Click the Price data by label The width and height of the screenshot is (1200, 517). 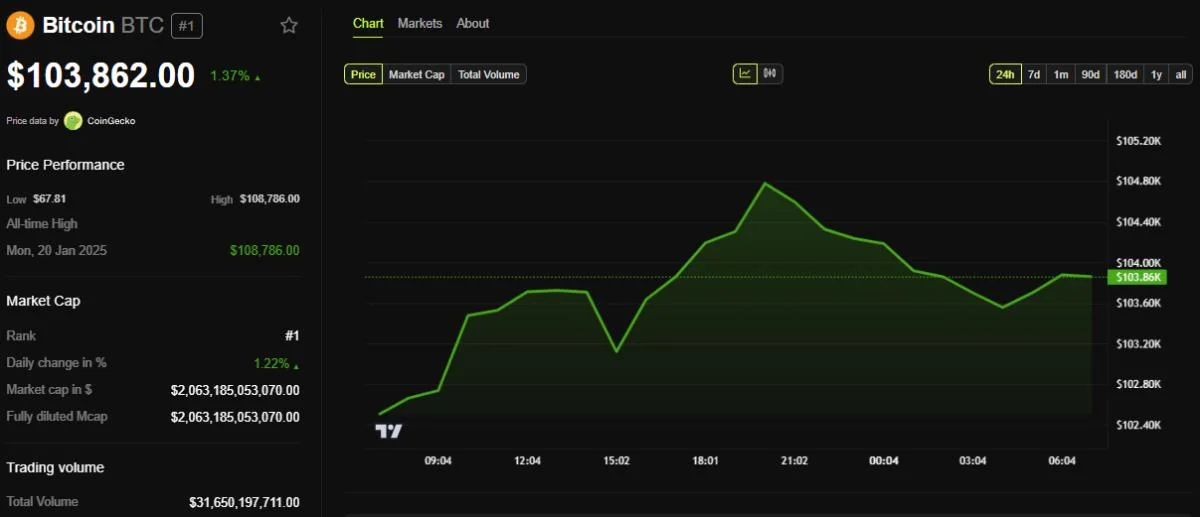[x=33, y=121]
